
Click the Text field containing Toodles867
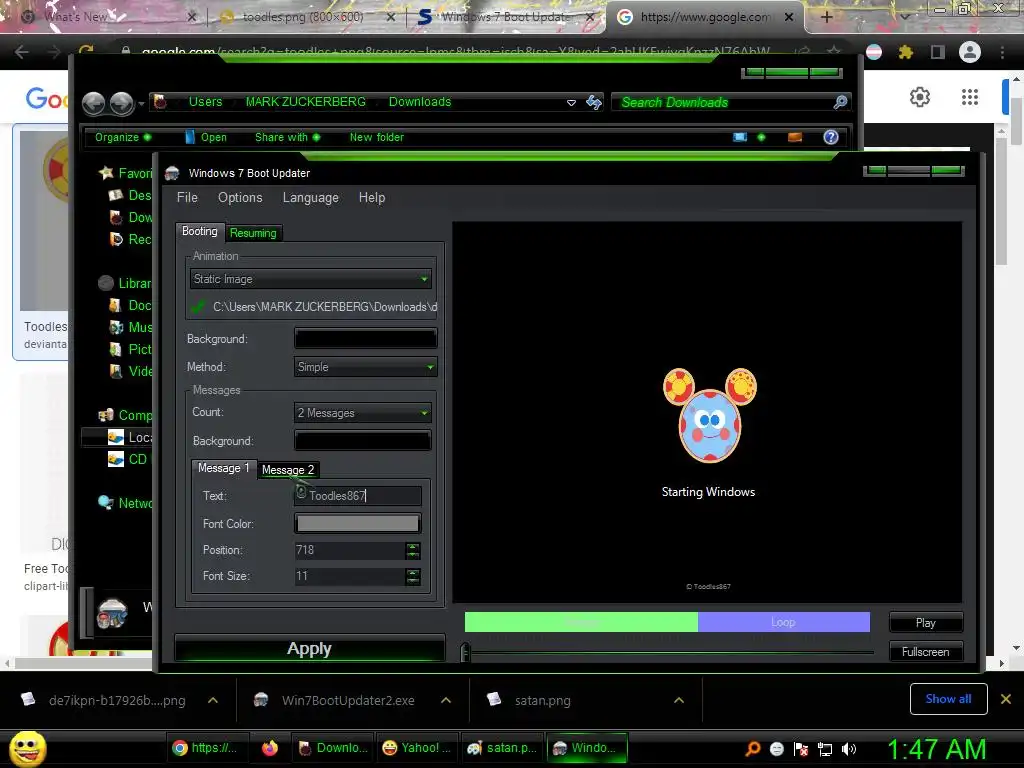(x=357, y=496)
